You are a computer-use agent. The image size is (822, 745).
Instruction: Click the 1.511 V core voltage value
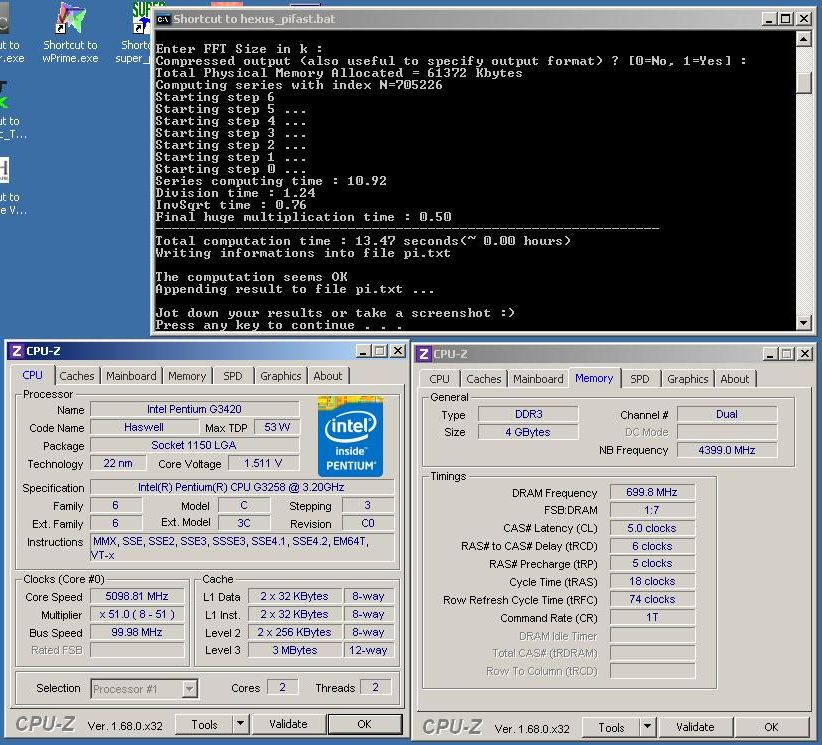pos(263,463)
